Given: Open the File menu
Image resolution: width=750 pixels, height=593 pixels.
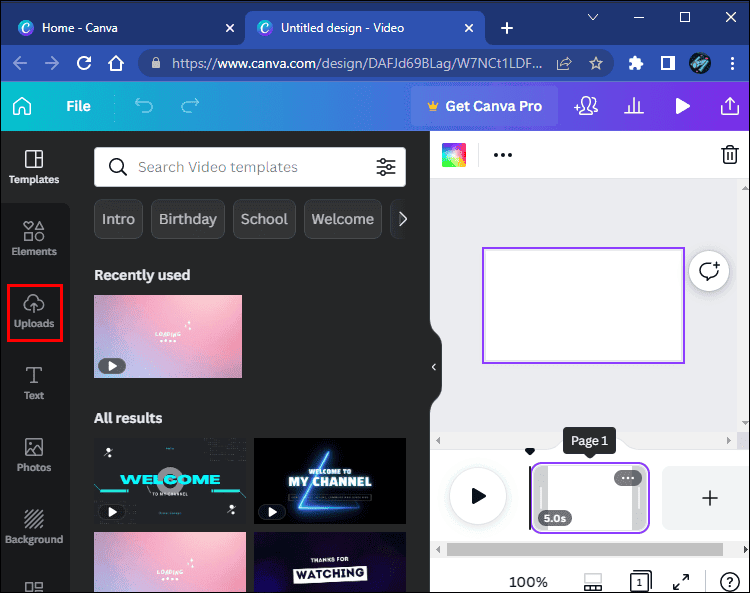Looking at the screenshot, I should (x=78, y=106).
